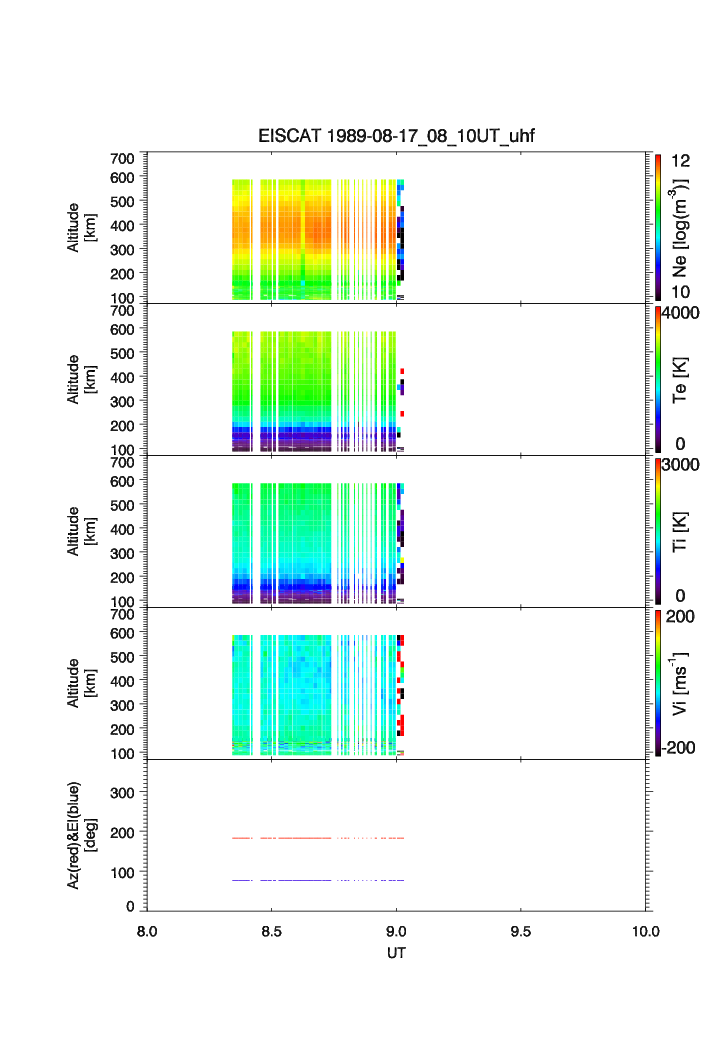
Task: Click the blue elevation line in bottom panel
Action: pos(300,880)
